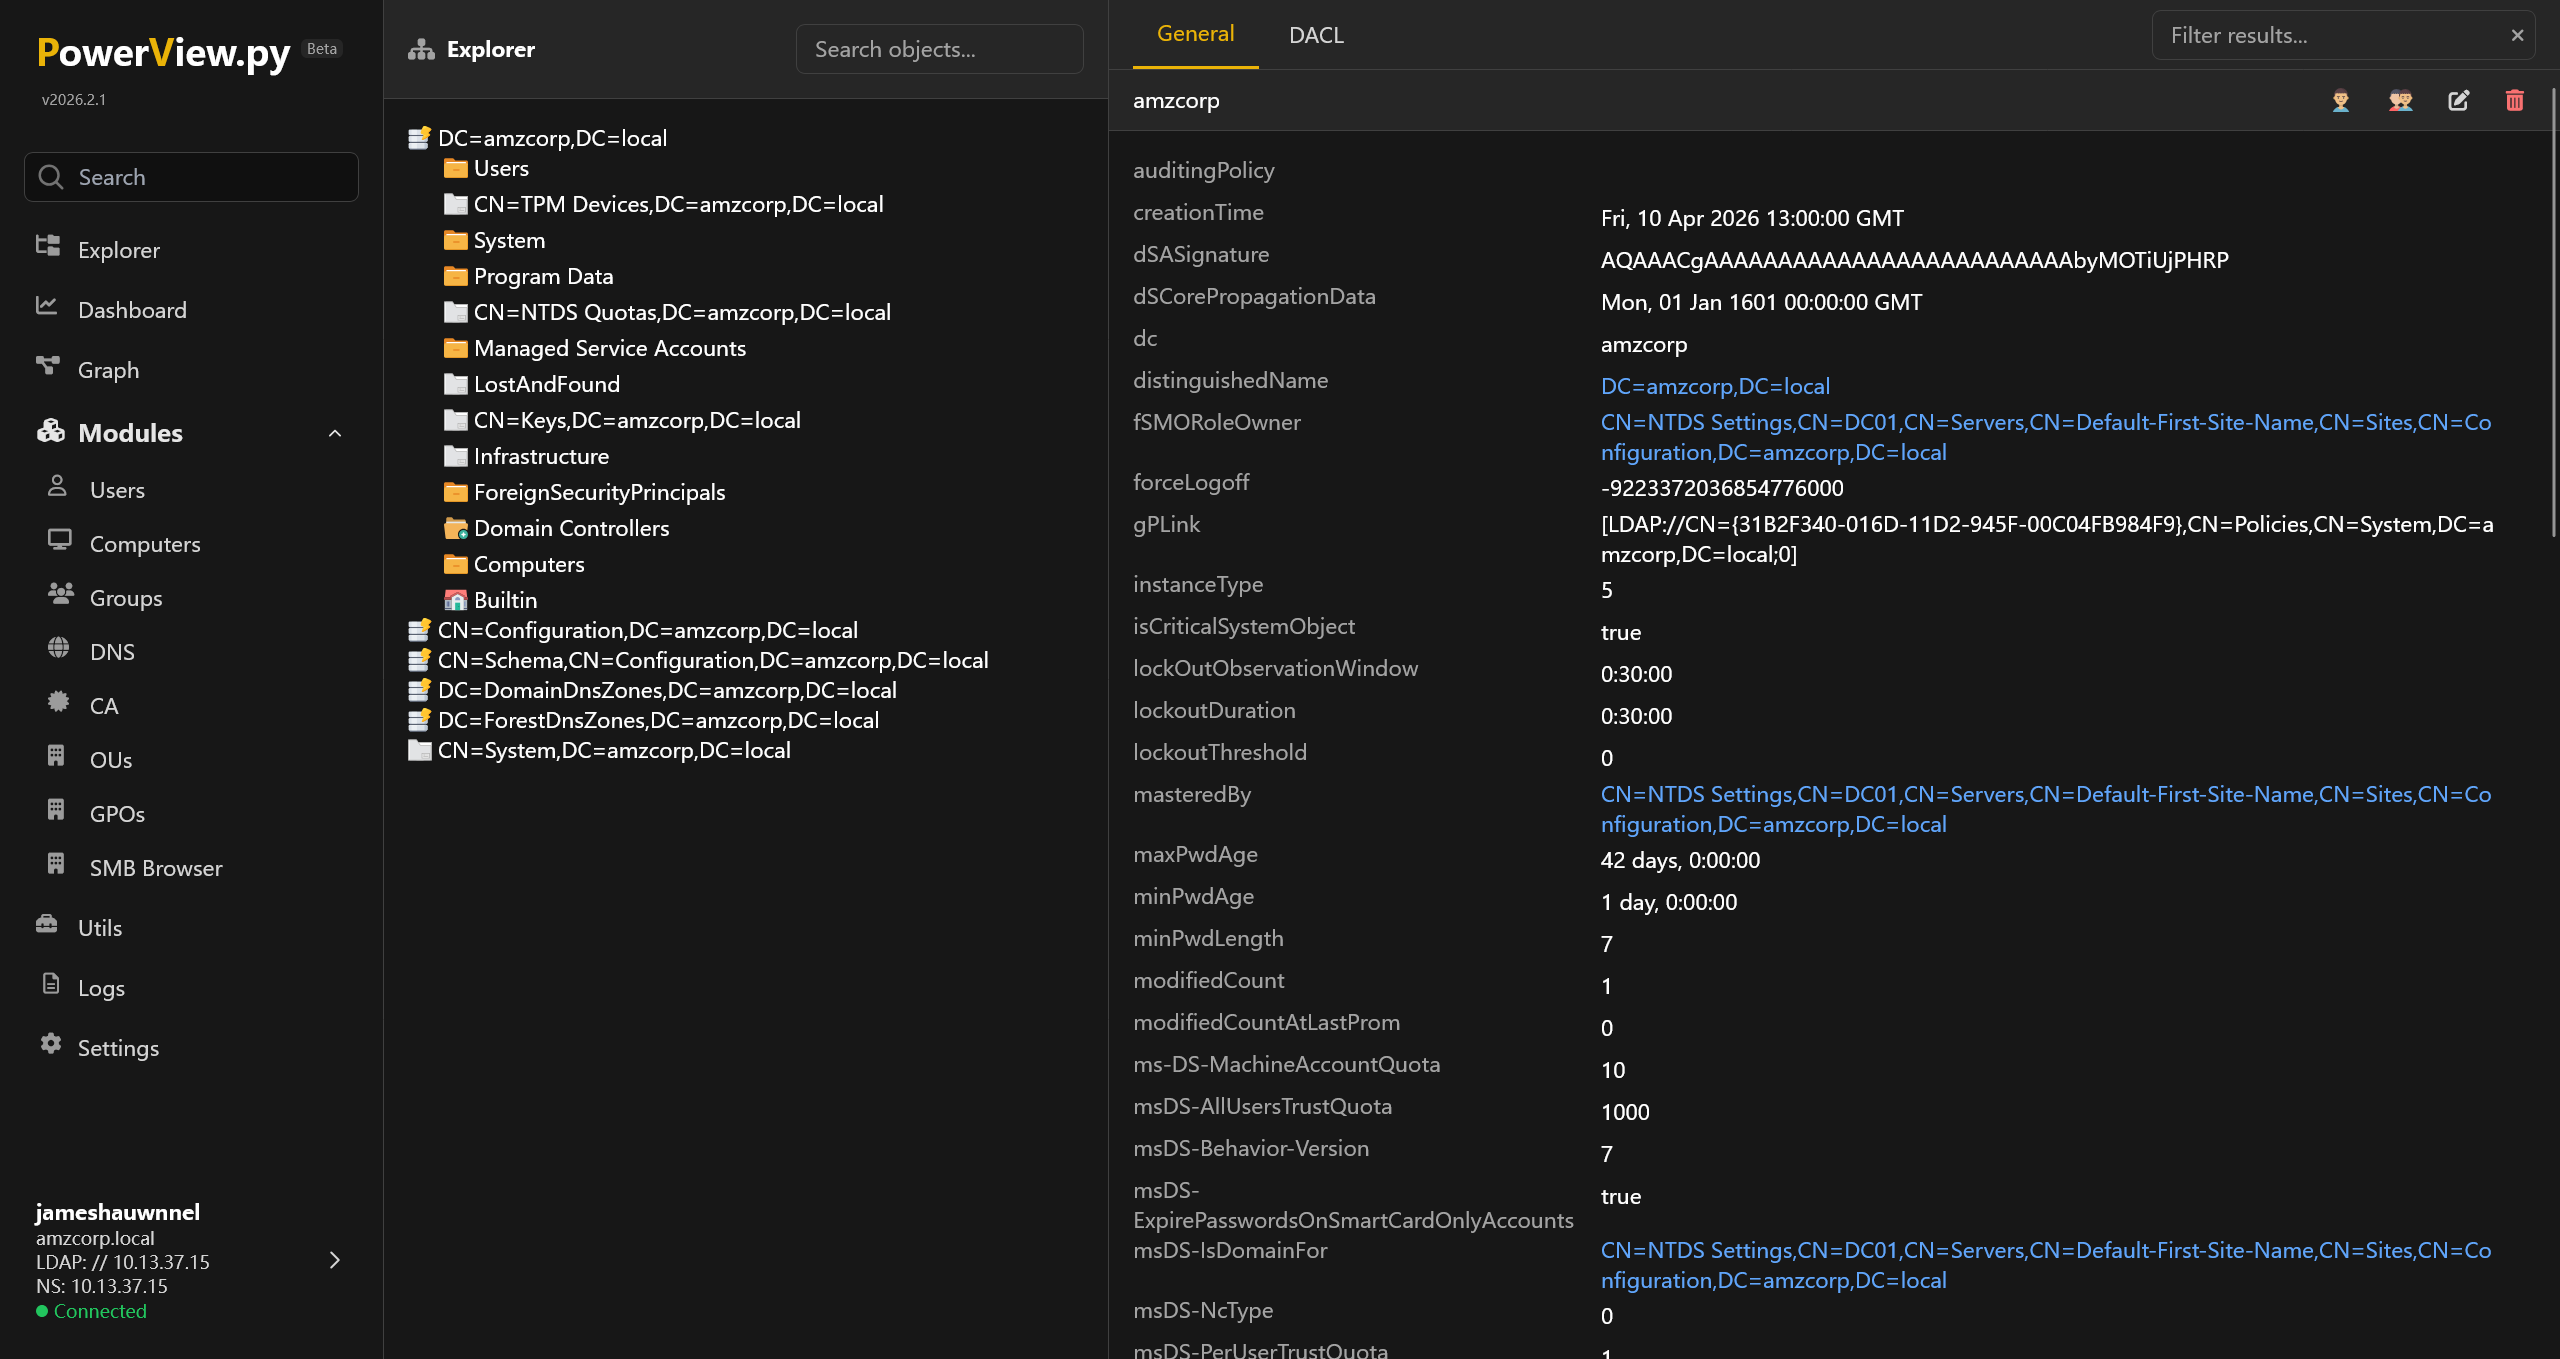Follow the distinguishedName DC=amzcorp,DC=local link
The height and width of the screenshot is (1359, 2560).
pos(1715,386)
